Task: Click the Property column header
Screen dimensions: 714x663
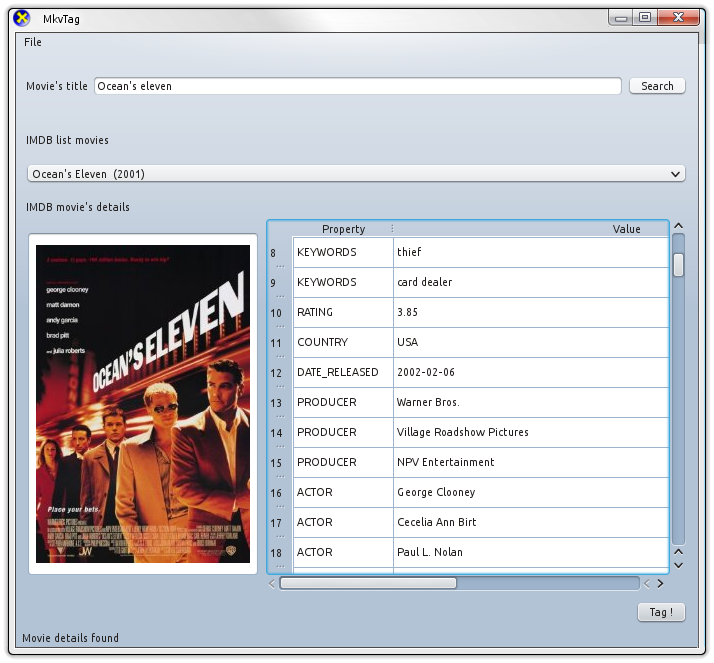Action: 343,229
